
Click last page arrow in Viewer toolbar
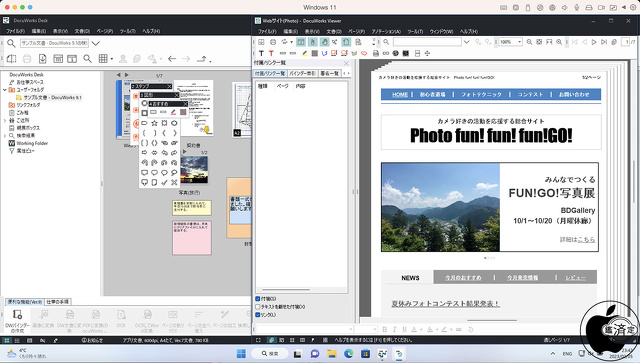pyautogui.click(x=604, y=42)
